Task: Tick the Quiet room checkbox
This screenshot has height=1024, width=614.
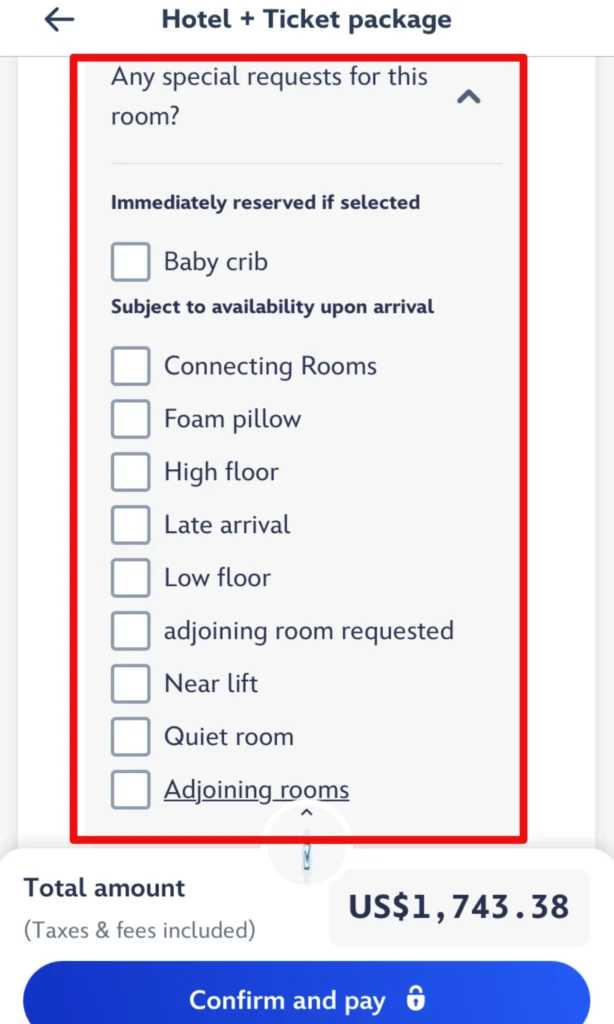Action: pyautogui.click(x=130, y=737)
